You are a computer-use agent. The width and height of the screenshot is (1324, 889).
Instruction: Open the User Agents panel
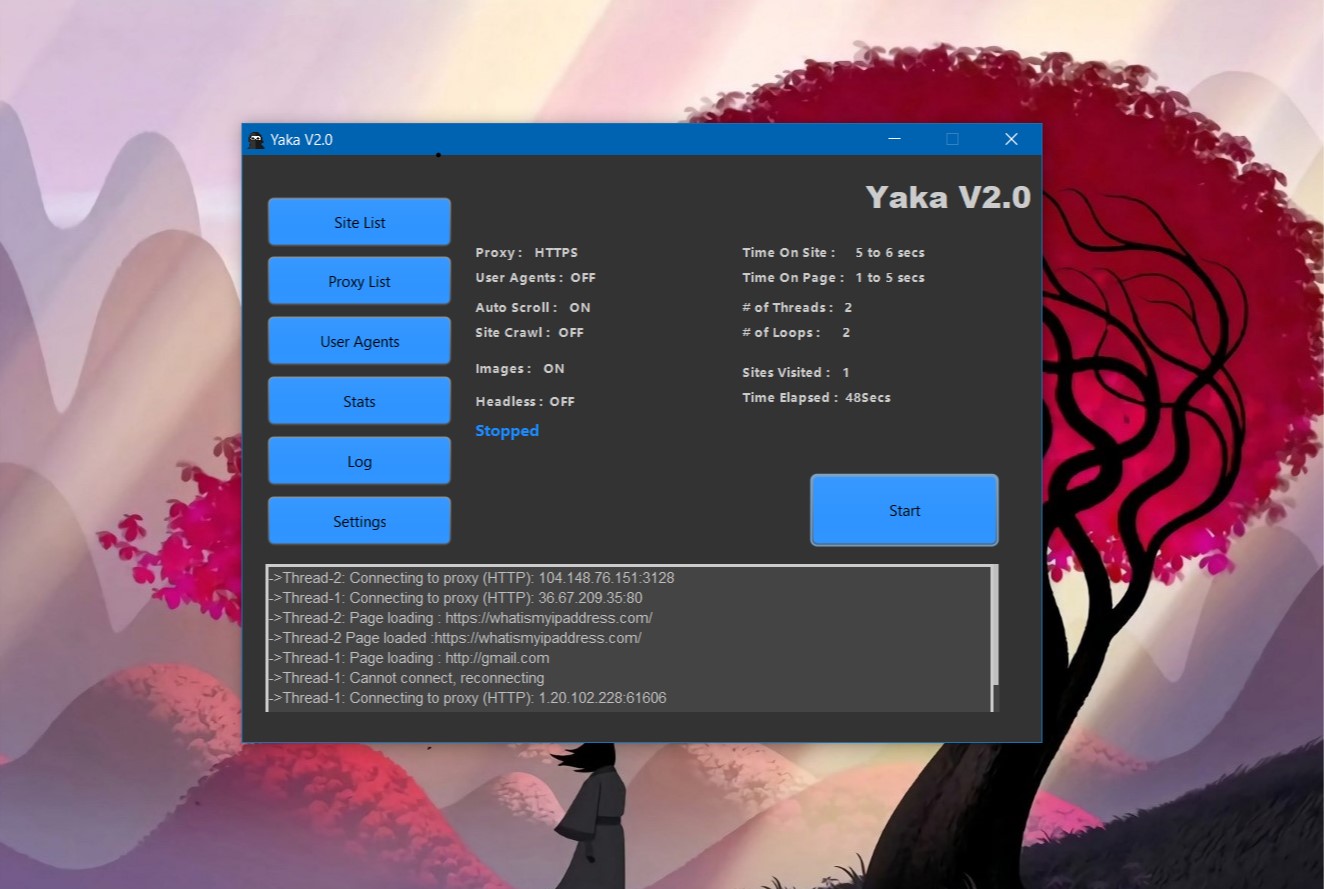[x=359, y=341]
